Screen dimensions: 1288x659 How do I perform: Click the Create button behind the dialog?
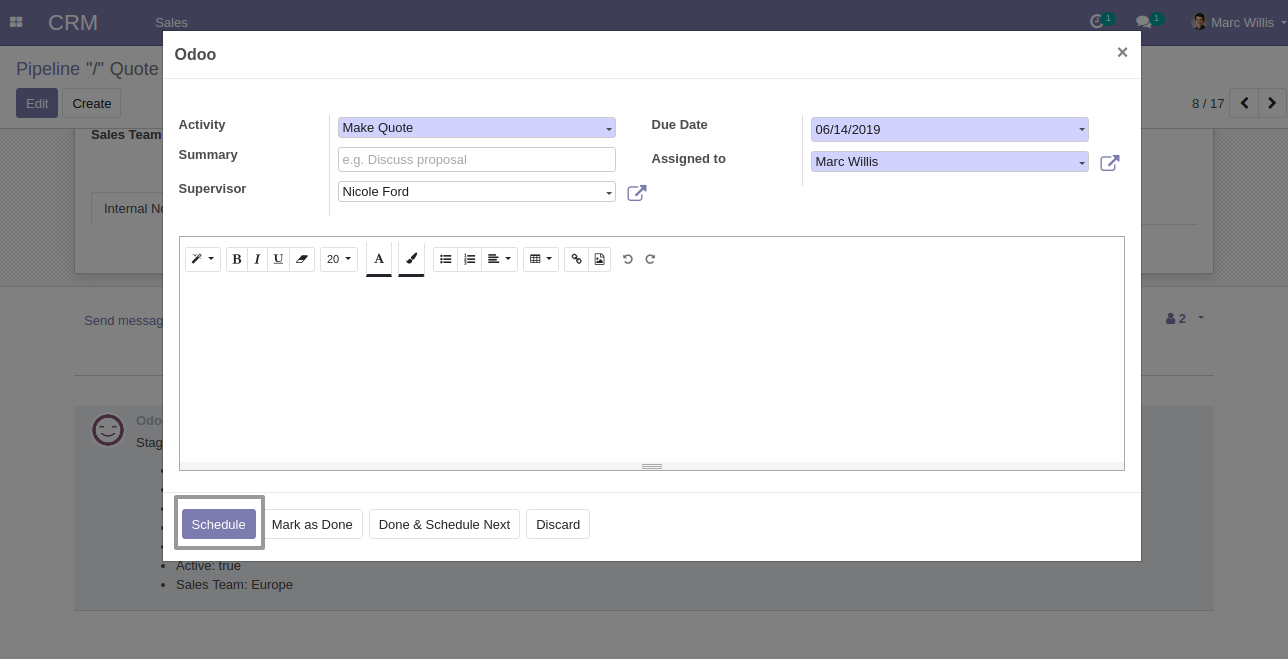point(92,103)
